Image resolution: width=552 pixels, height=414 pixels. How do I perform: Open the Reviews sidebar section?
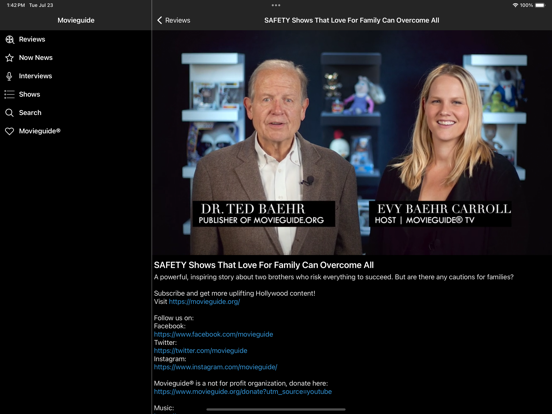point(75,39)
